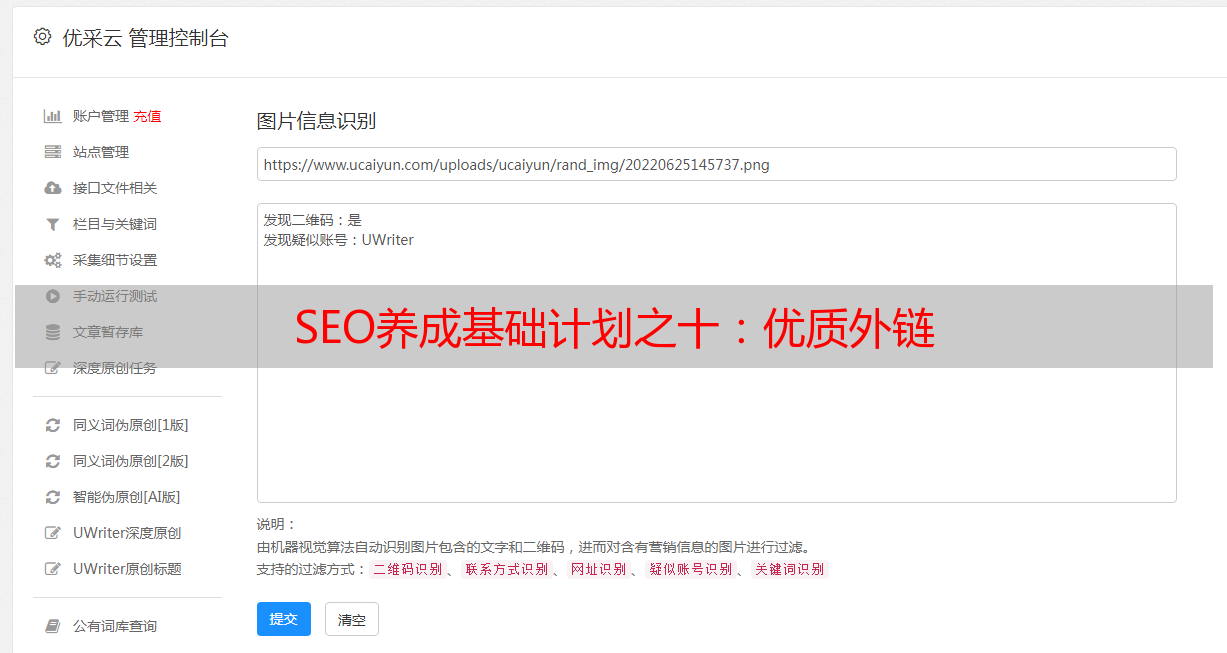Open 文章暂存库 menu item

[108, 332]
